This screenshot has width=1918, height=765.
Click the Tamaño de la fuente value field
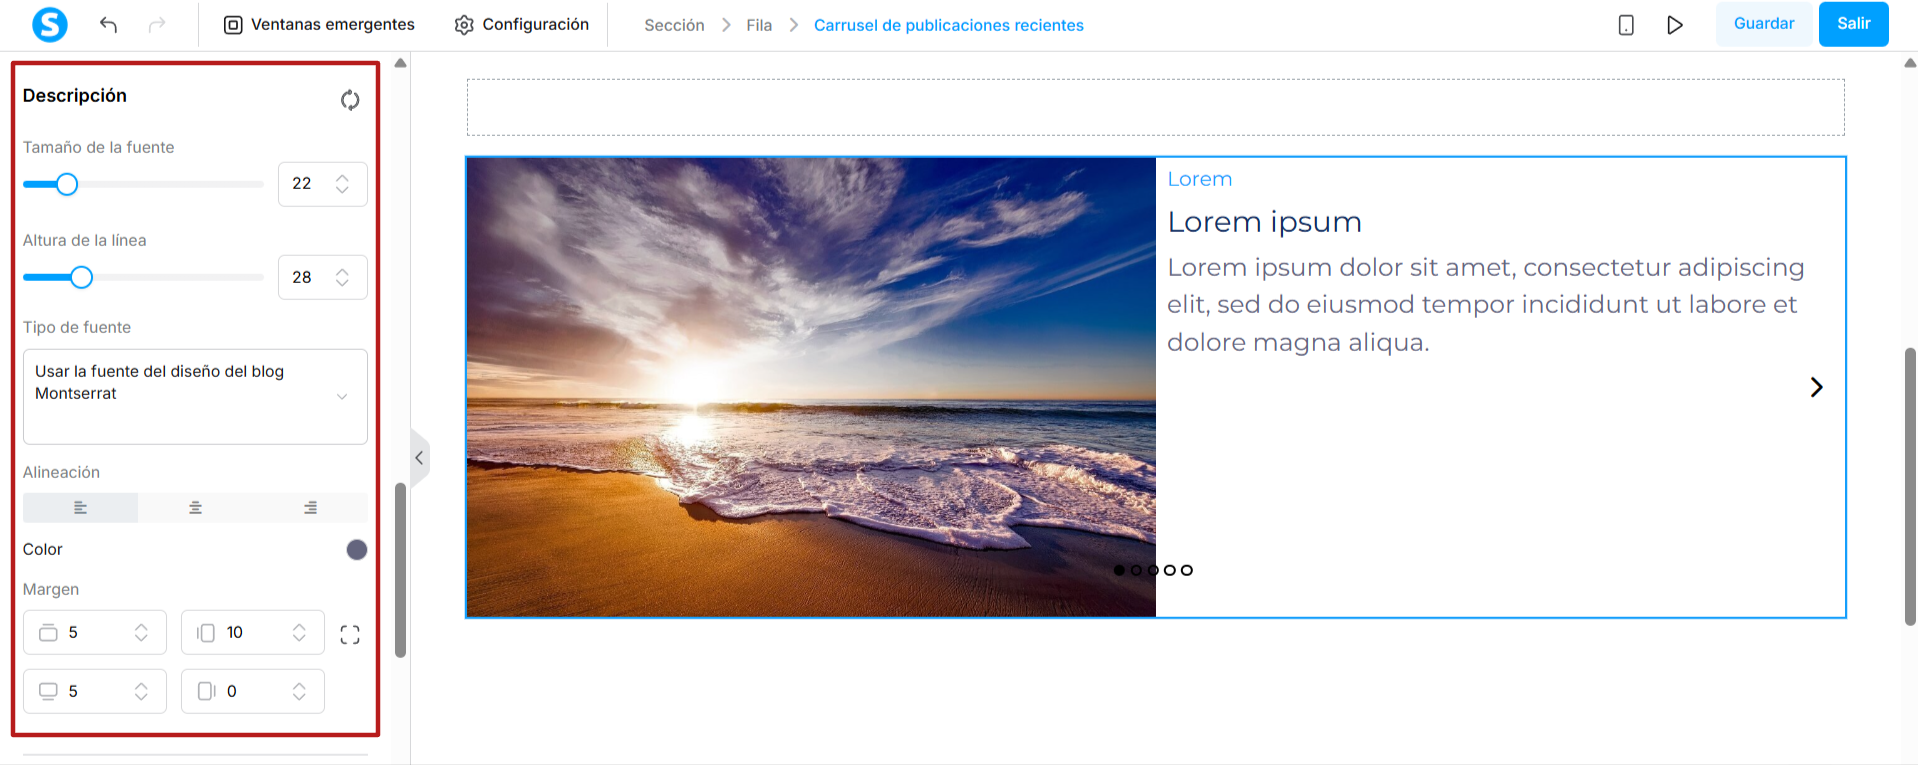point(322,184)
